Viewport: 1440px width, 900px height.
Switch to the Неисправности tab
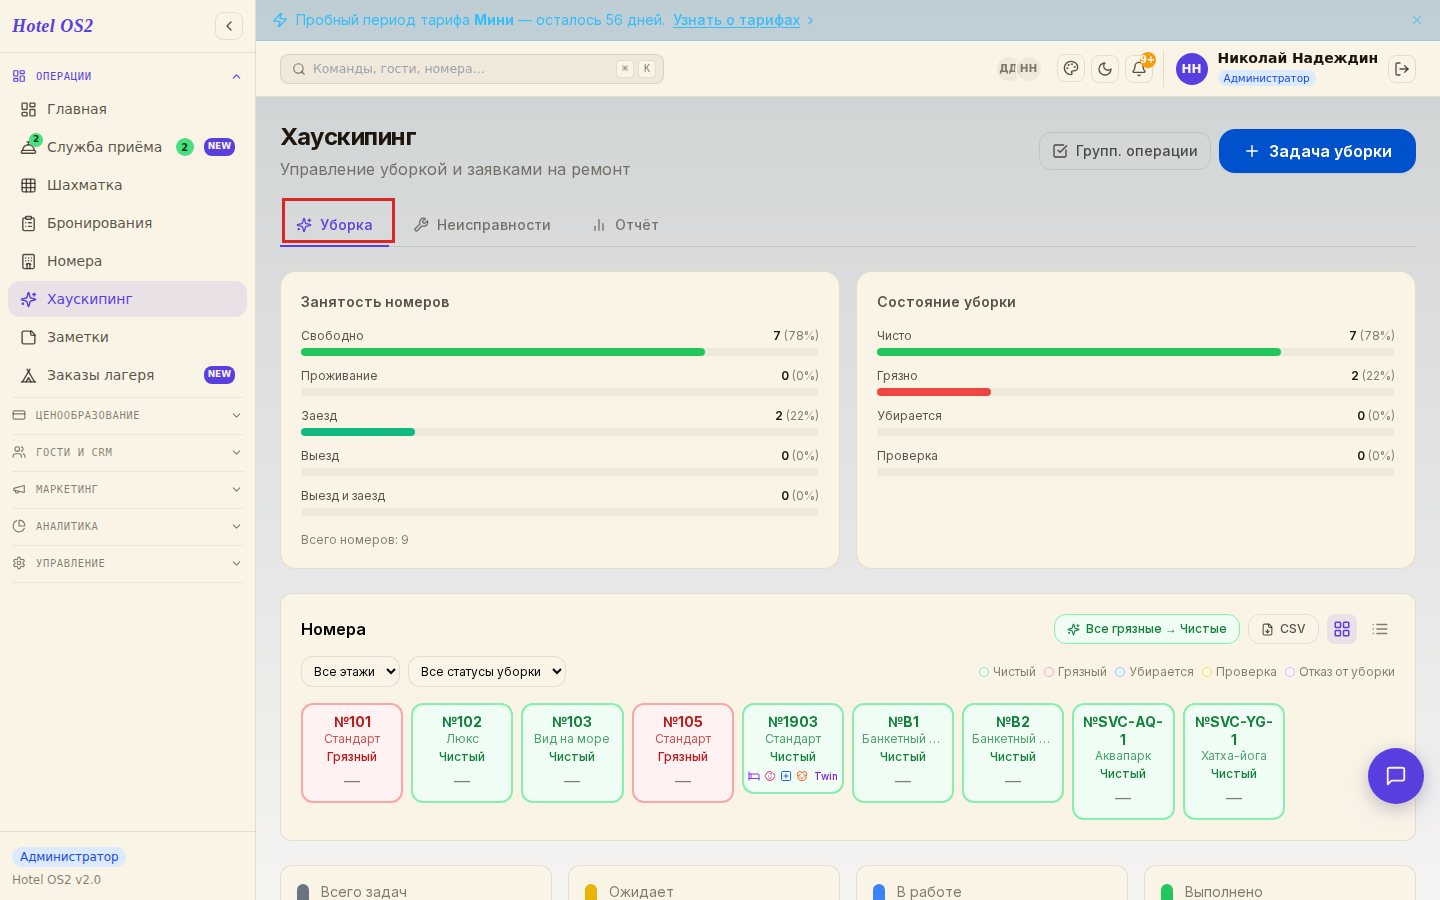pyautogui.click(x=482, y=225)
